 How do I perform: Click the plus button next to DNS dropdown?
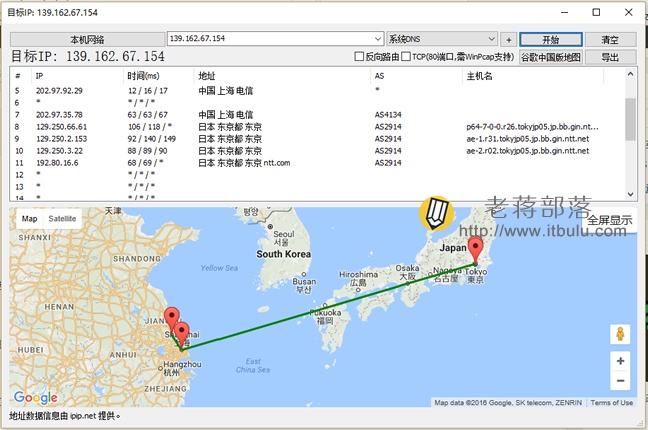click(509, 40)
